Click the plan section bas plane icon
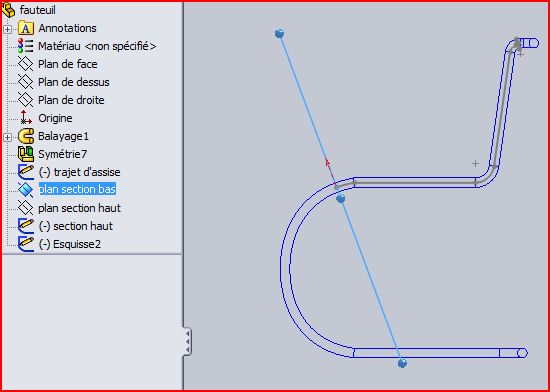 pyautogui.click(x=26, y=190)
